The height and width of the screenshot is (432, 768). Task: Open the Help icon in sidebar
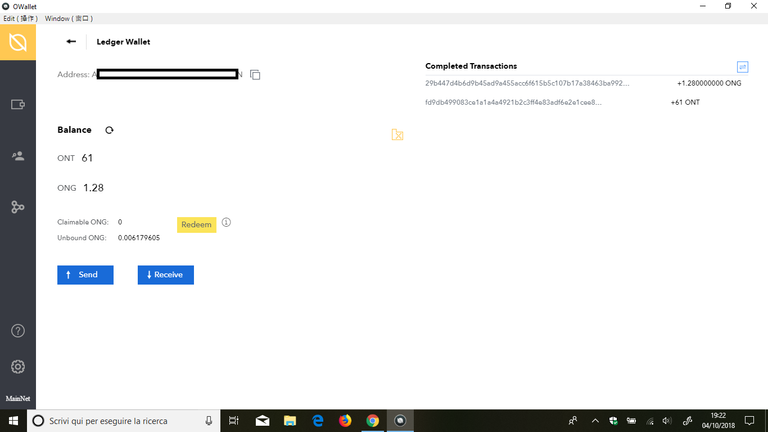pos(18,331)
